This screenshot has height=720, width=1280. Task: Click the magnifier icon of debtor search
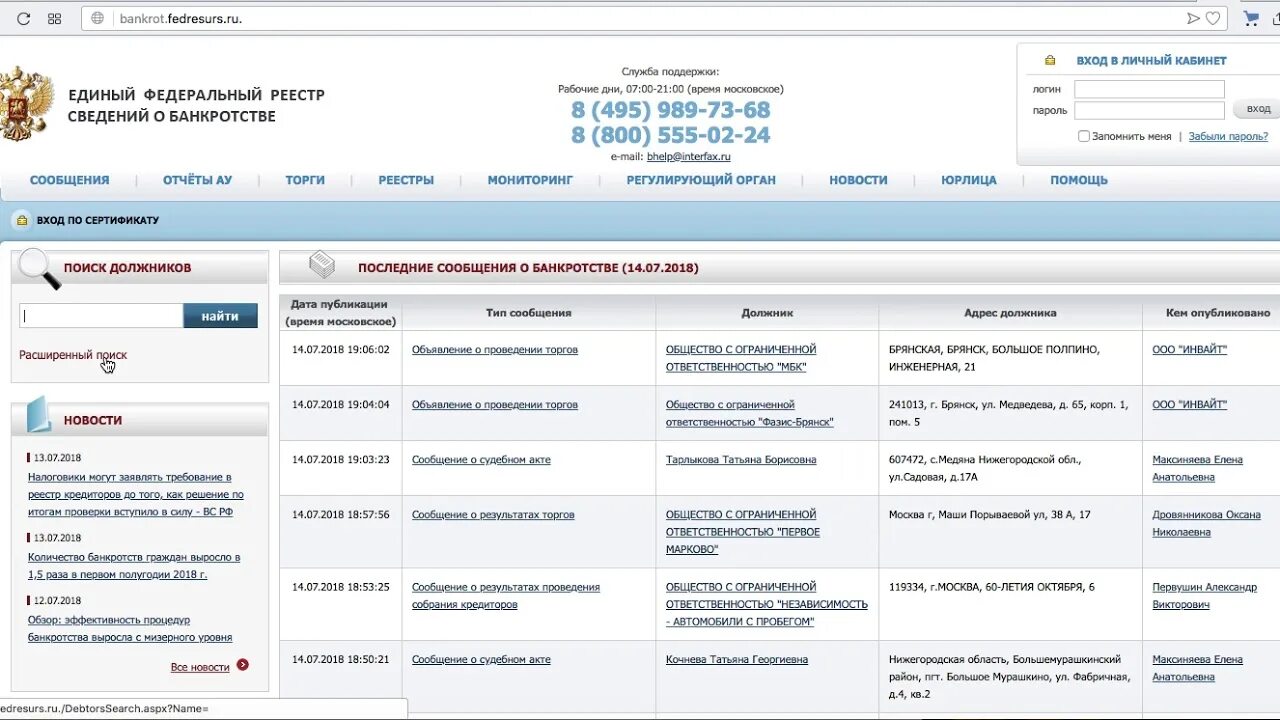(x=40, y=268)
